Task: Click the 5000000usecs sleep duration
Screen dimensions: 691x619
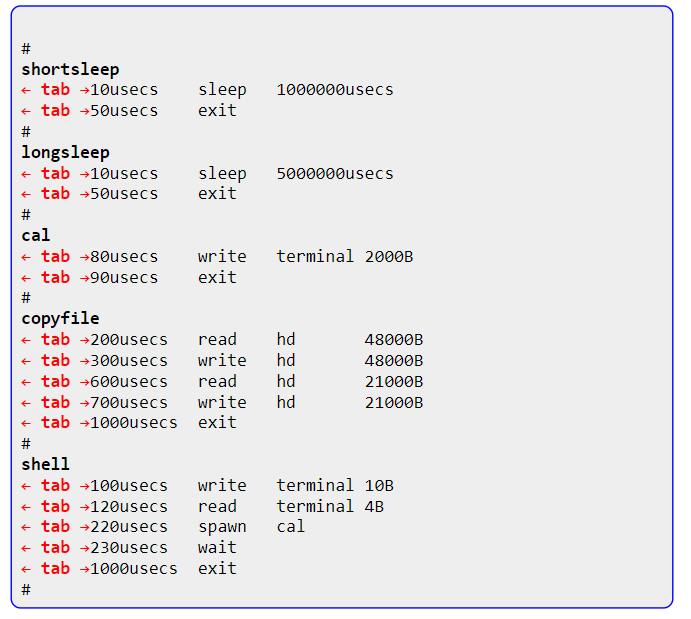Action: click(x=335, y=173)
